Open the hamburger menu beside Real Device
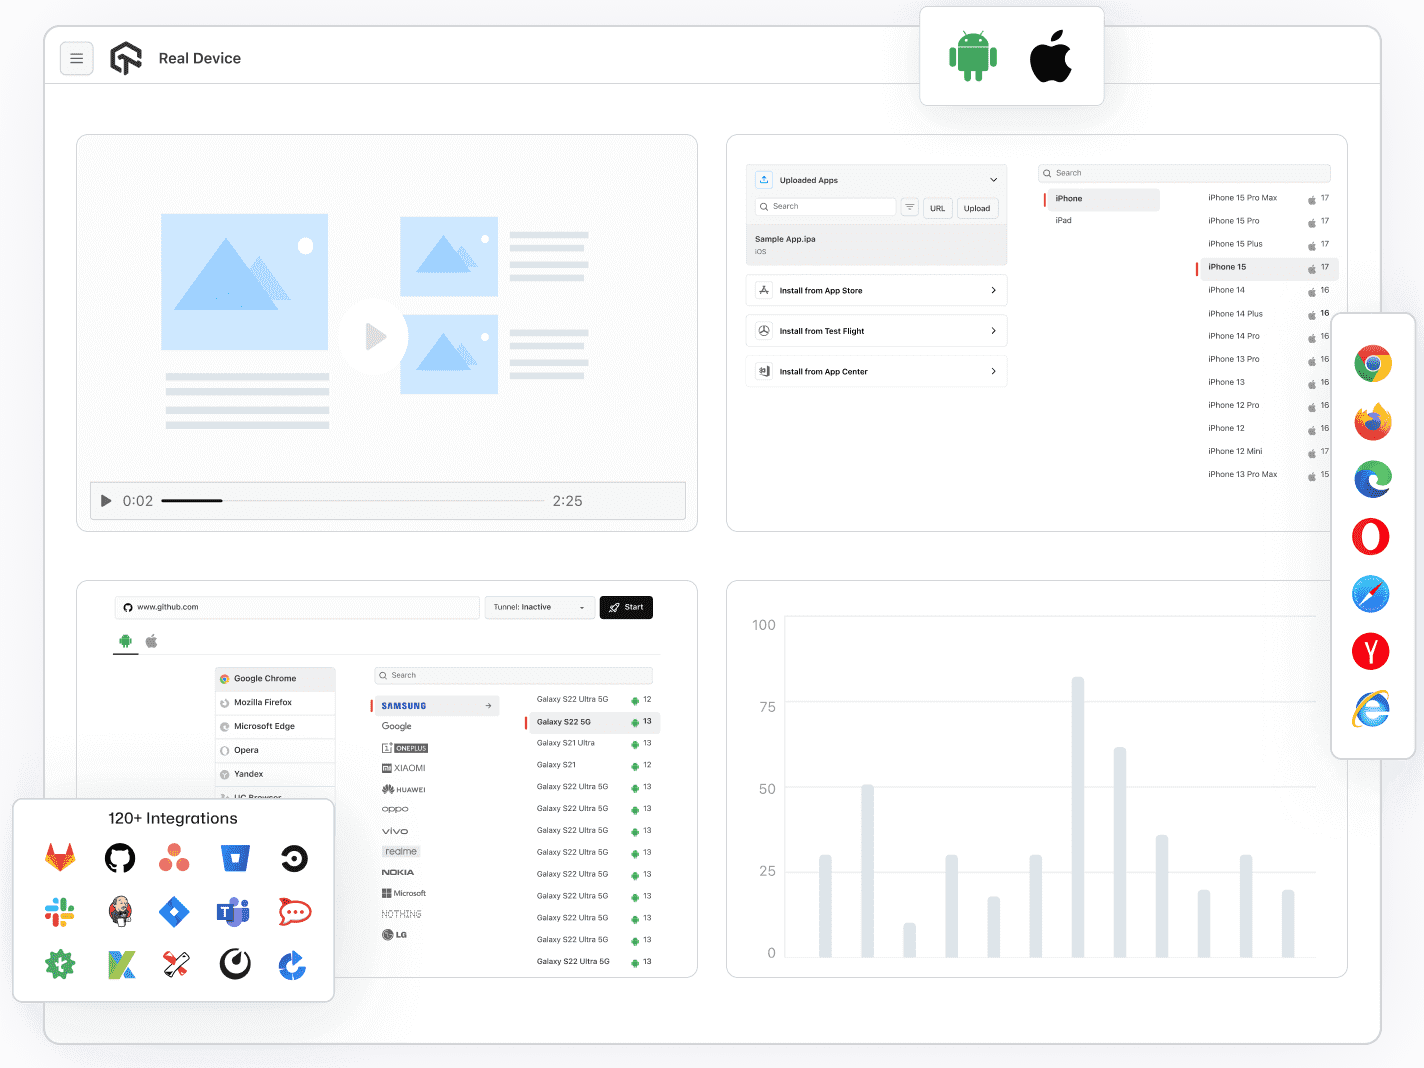This screenshot has height=1068, width=1424. pos(77,58)
